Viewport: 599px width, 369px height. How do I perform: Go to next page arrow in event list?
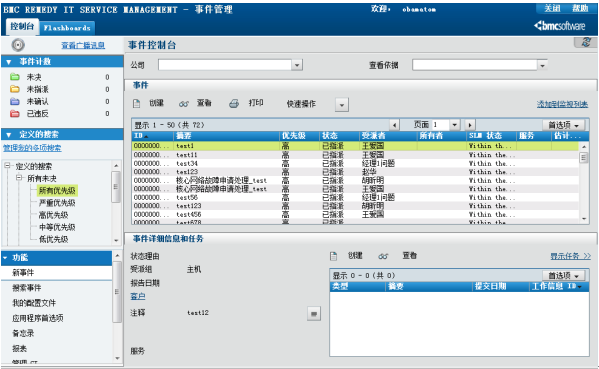[469, 125]
